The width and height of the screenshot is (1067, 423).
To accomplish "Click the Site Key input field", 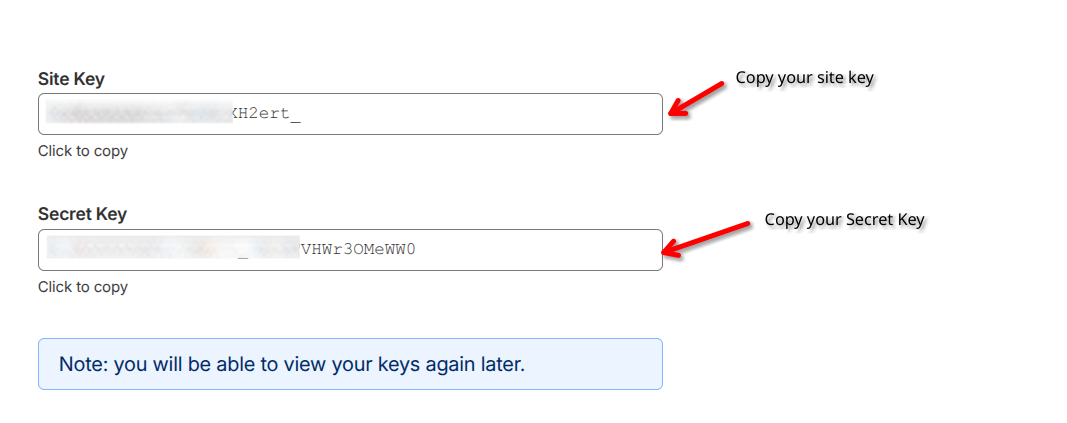I will click(350, 114).
